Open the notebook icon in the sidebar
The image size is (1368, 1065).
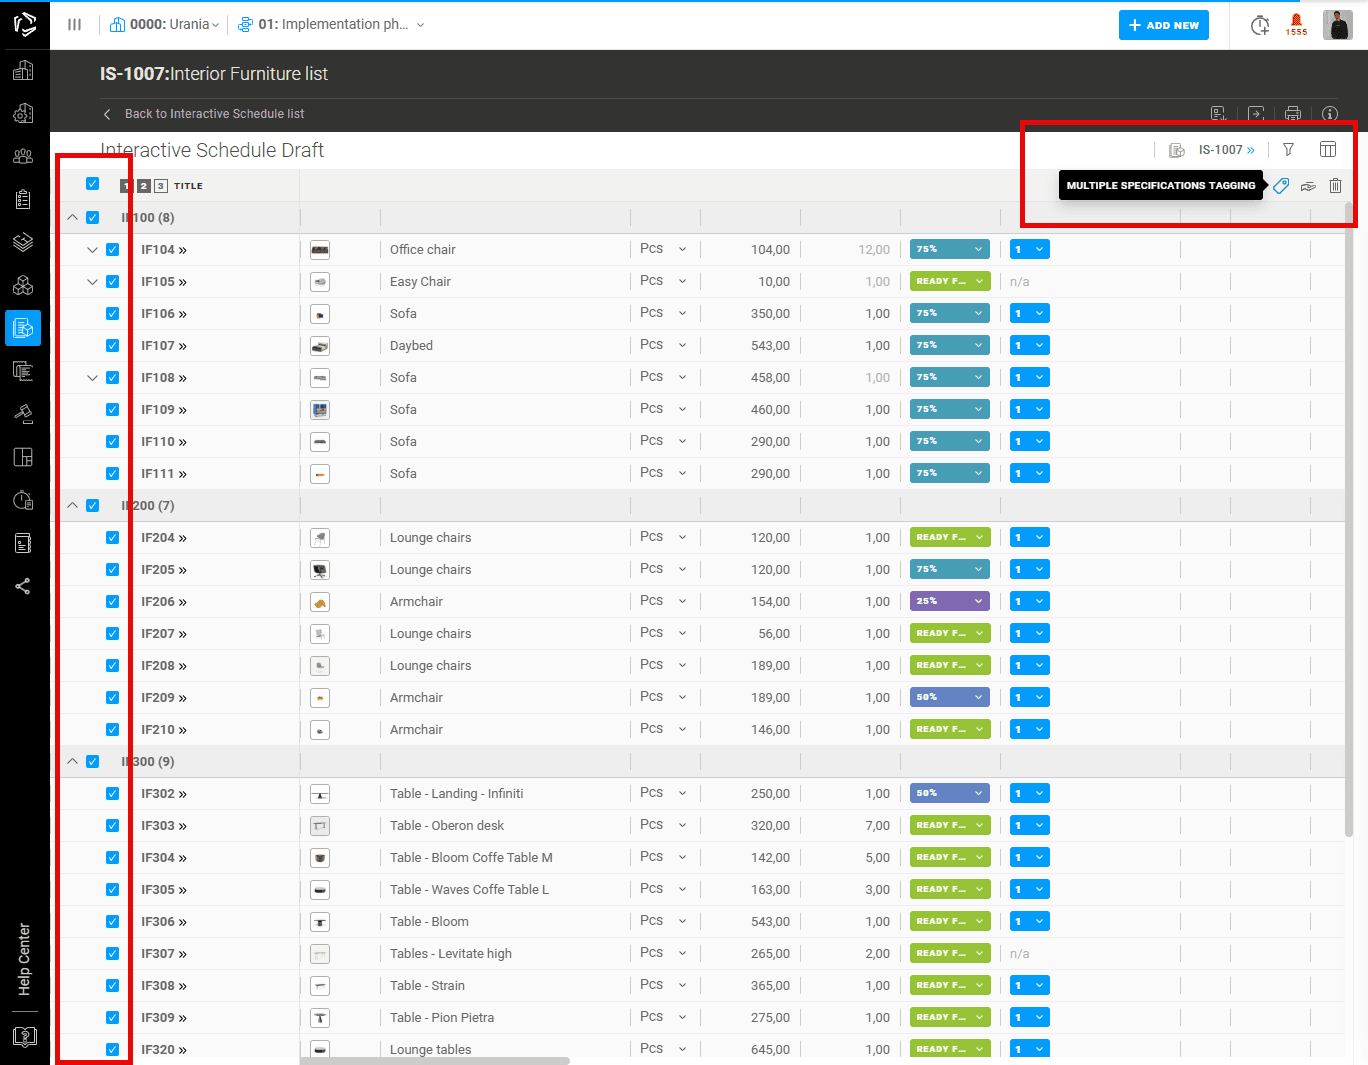23,543
